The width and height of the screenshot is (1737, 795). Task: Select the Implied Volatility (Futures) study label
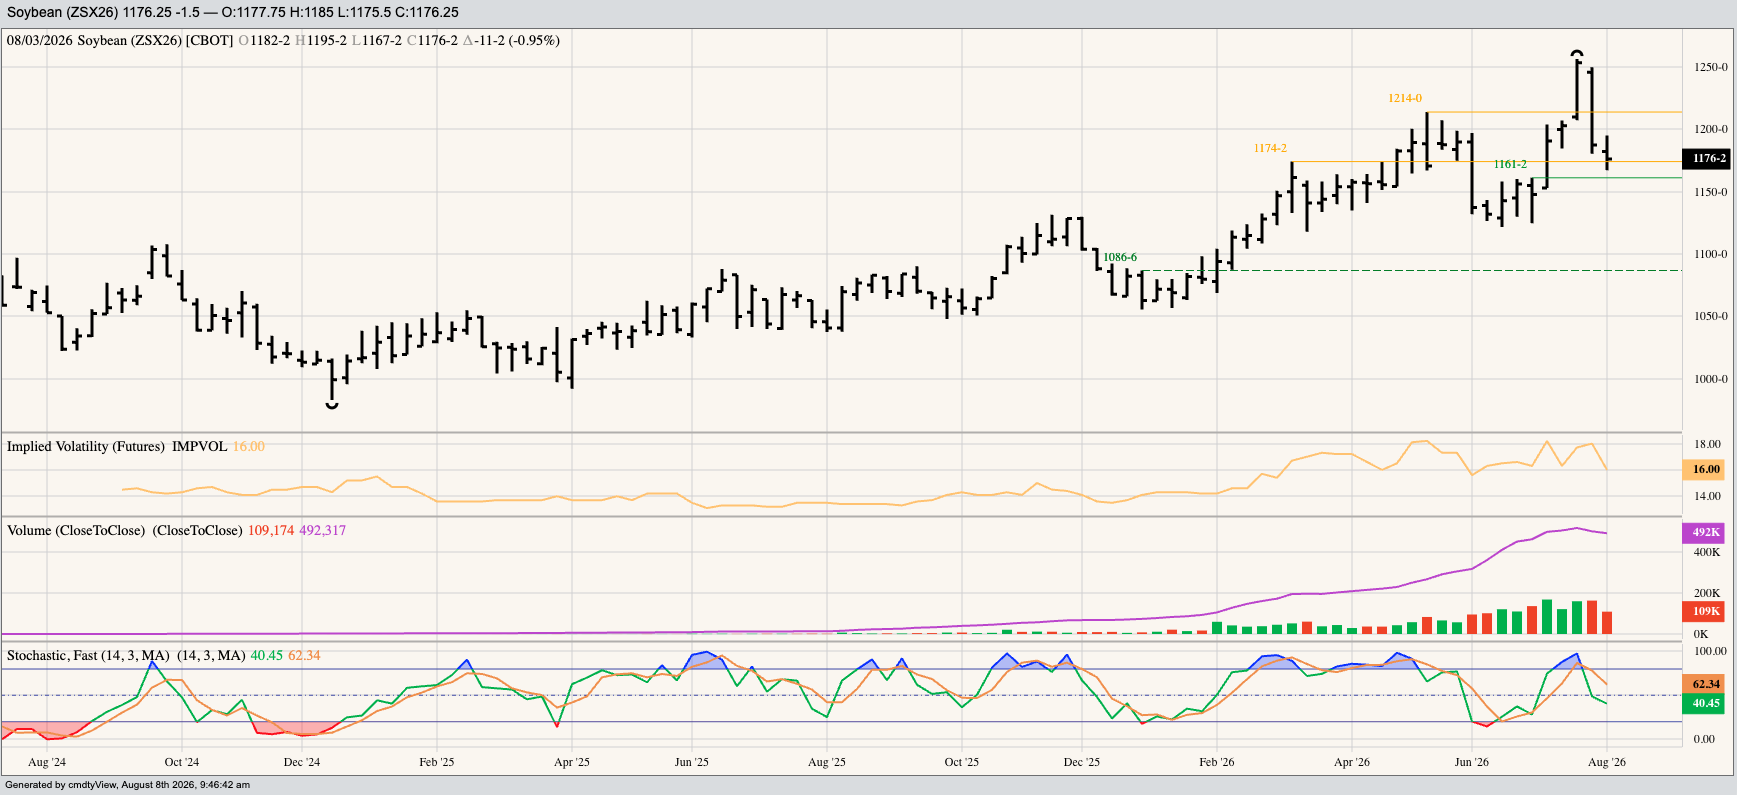86,446
